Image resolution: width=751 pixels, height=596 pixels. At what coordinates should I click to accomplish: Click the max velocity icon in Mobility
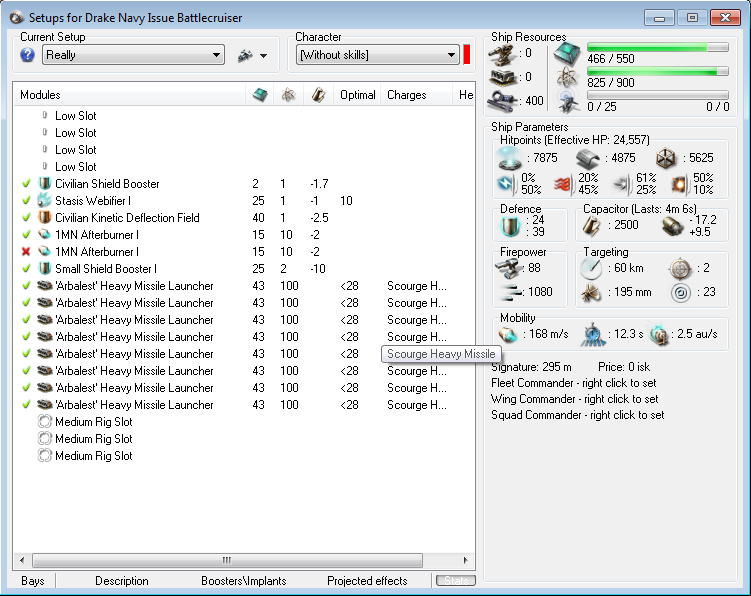point(508,334)
